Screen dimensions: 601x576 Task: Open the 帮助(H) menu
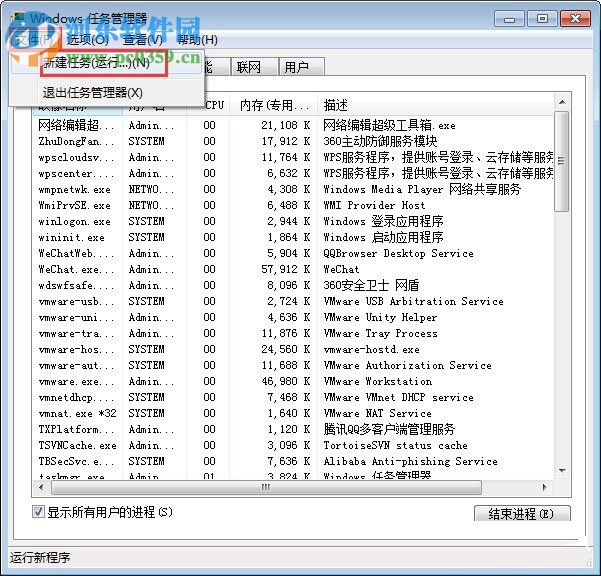pos(197,39)
